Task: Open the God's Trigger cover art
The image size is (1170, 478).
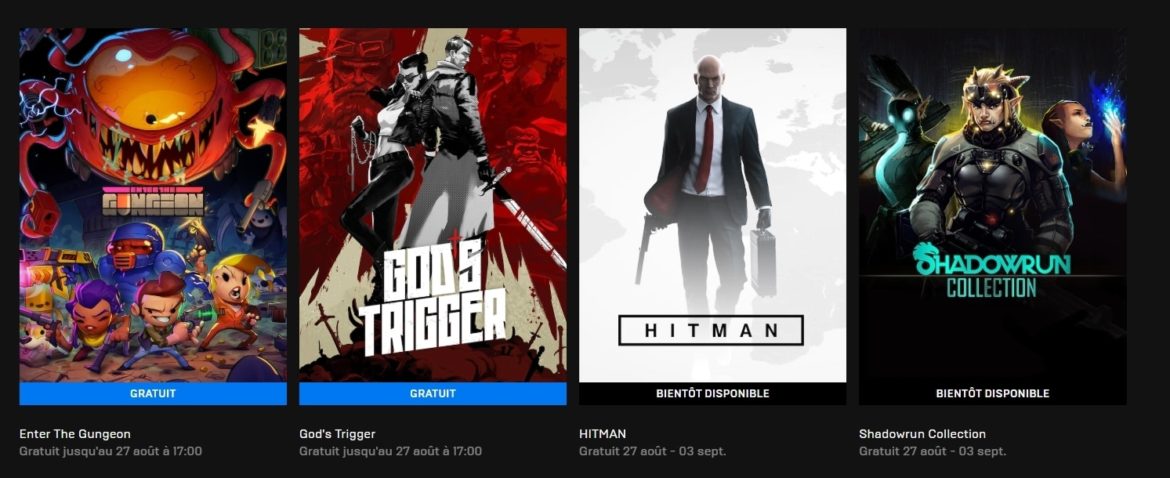Action: 433,205
